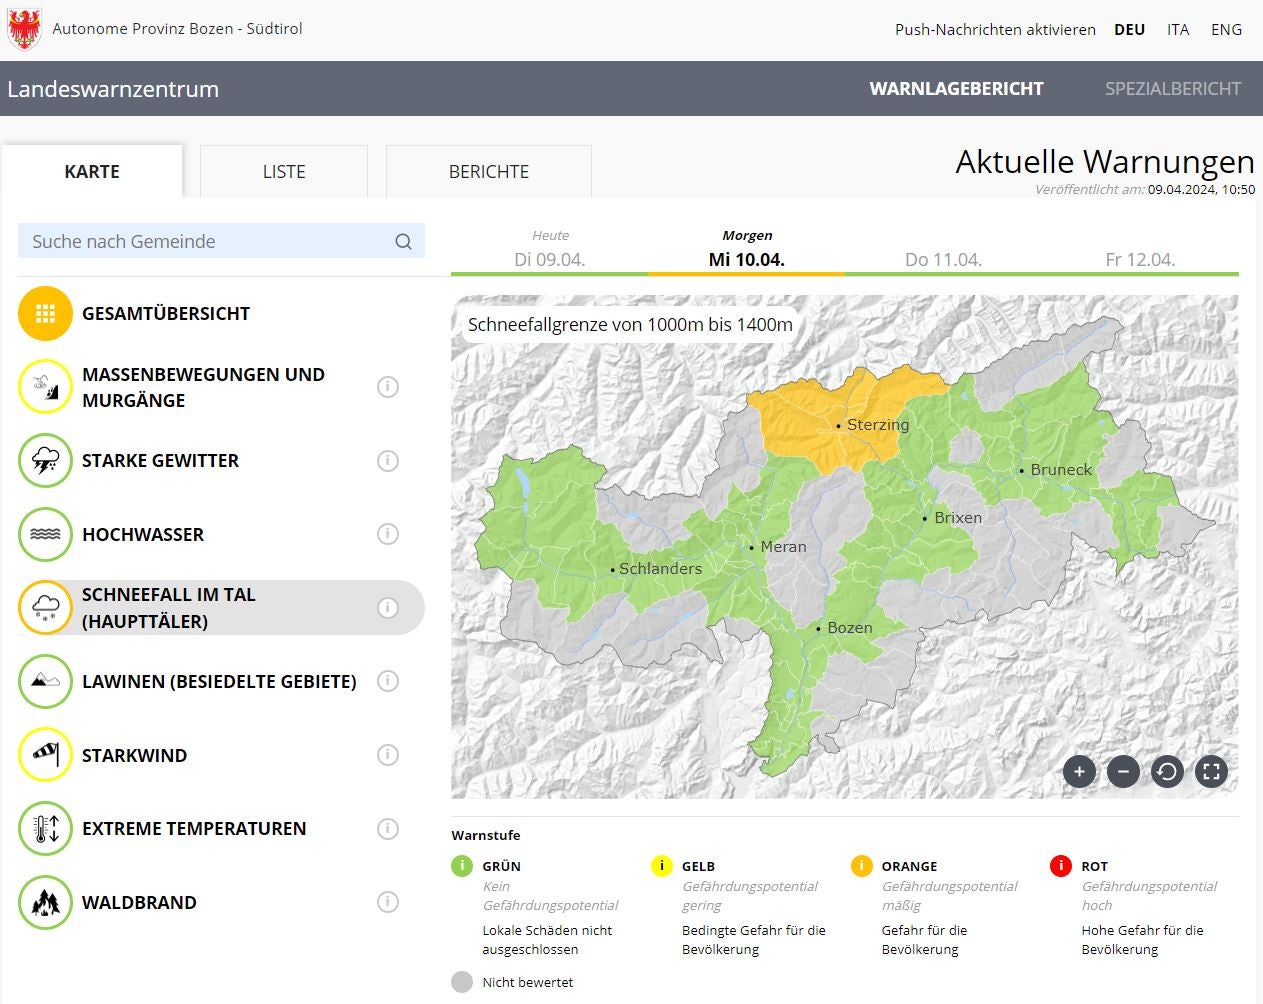Click the Suche nach Gemeinde search field
1263x1004 pixels.
[210, 241]
